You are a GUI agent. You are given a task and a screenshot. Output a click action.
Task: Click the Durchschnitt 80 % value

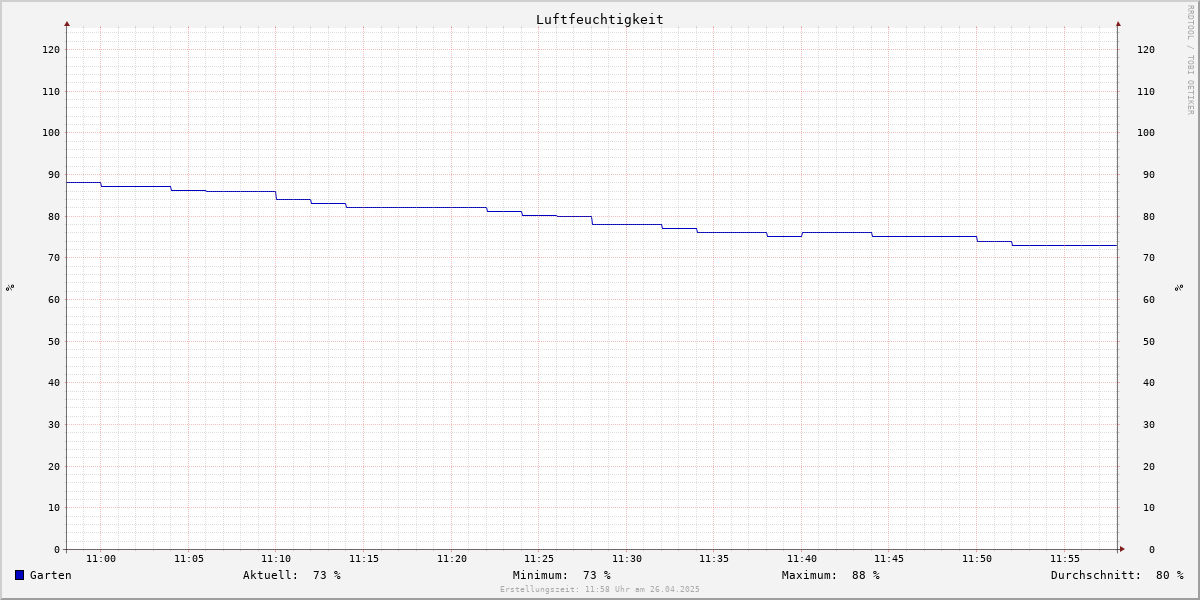pyautogui.click(x=1169, y=575)
